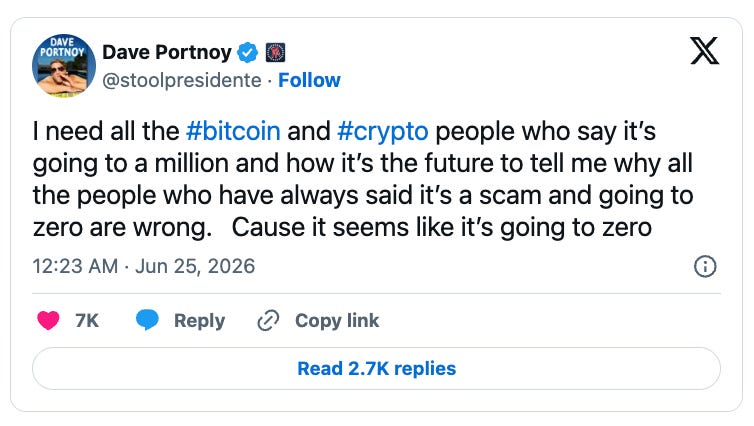Read 2.7K replies
Screen dimensions: 754x426
[377, 369]
